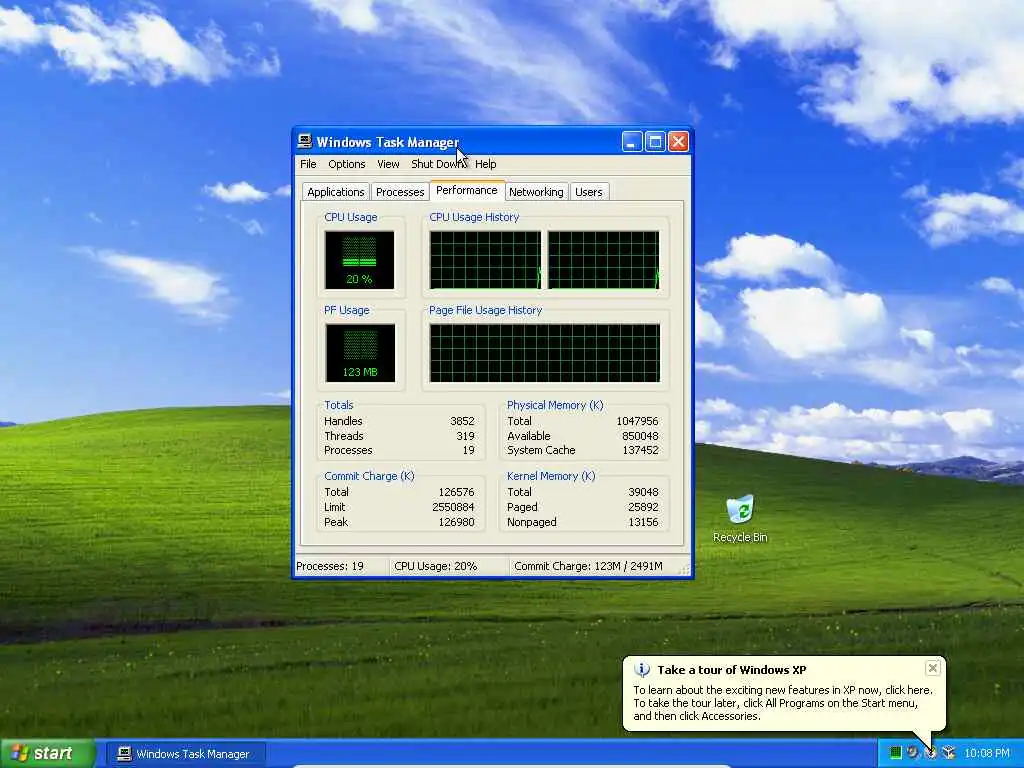Switch to the Users tab
1024x768 pixels.
click(x=588, y=192)
